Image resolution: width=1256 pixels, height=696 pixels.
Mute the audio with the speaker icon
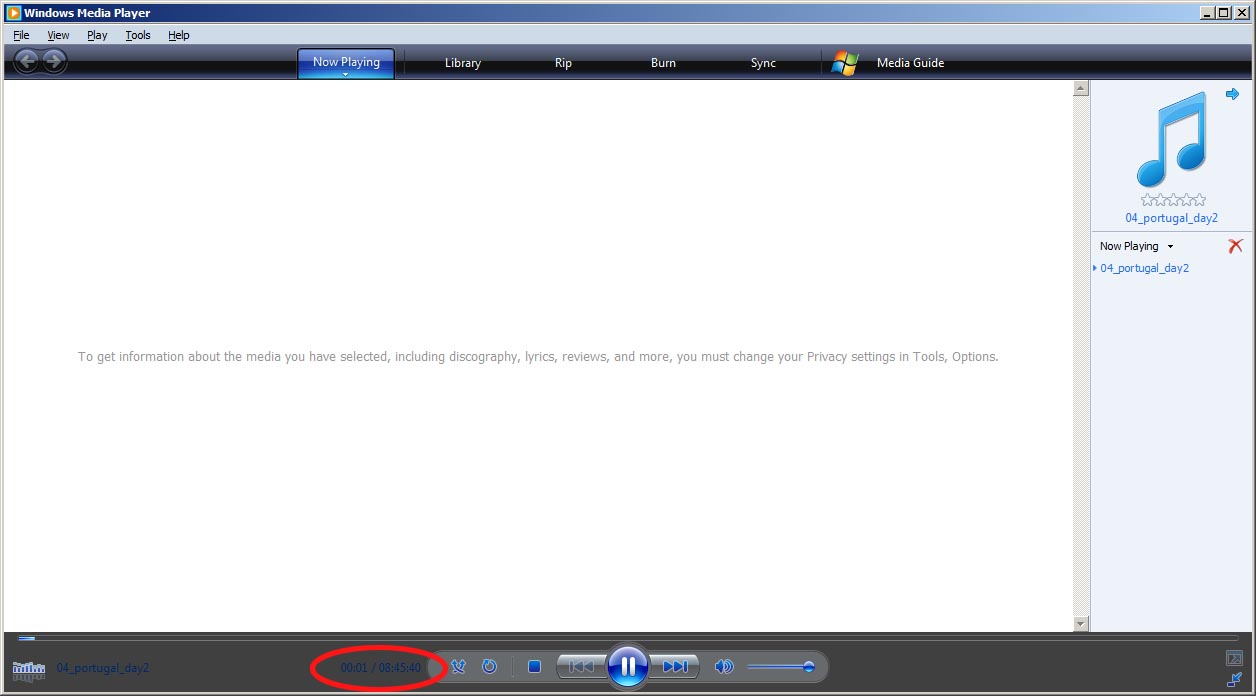(724, 666)
